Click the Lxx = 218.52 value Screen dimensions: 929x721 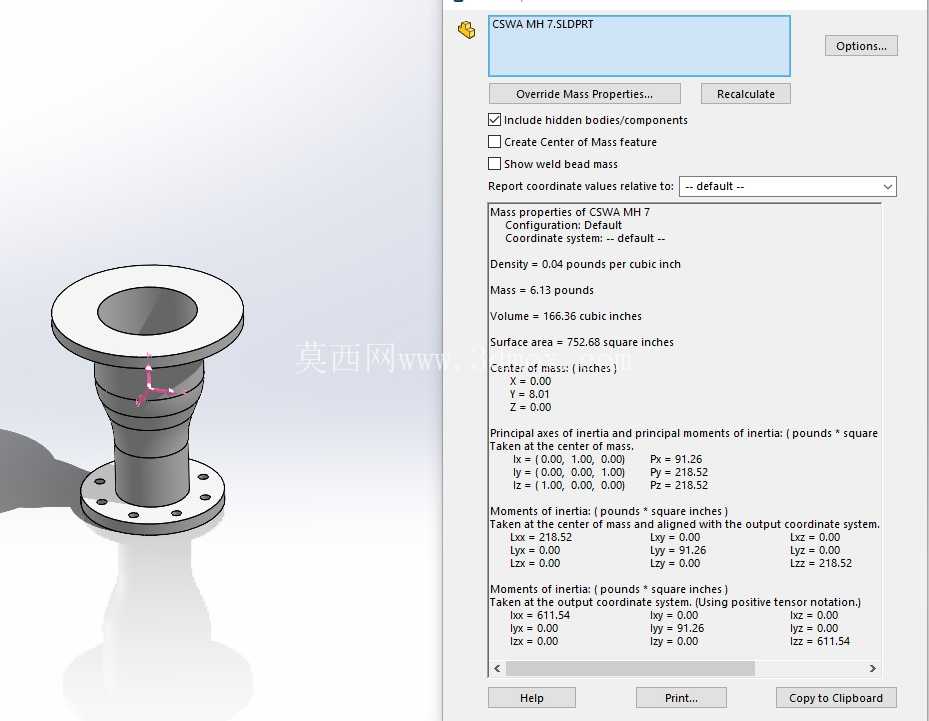coord(541,537)
